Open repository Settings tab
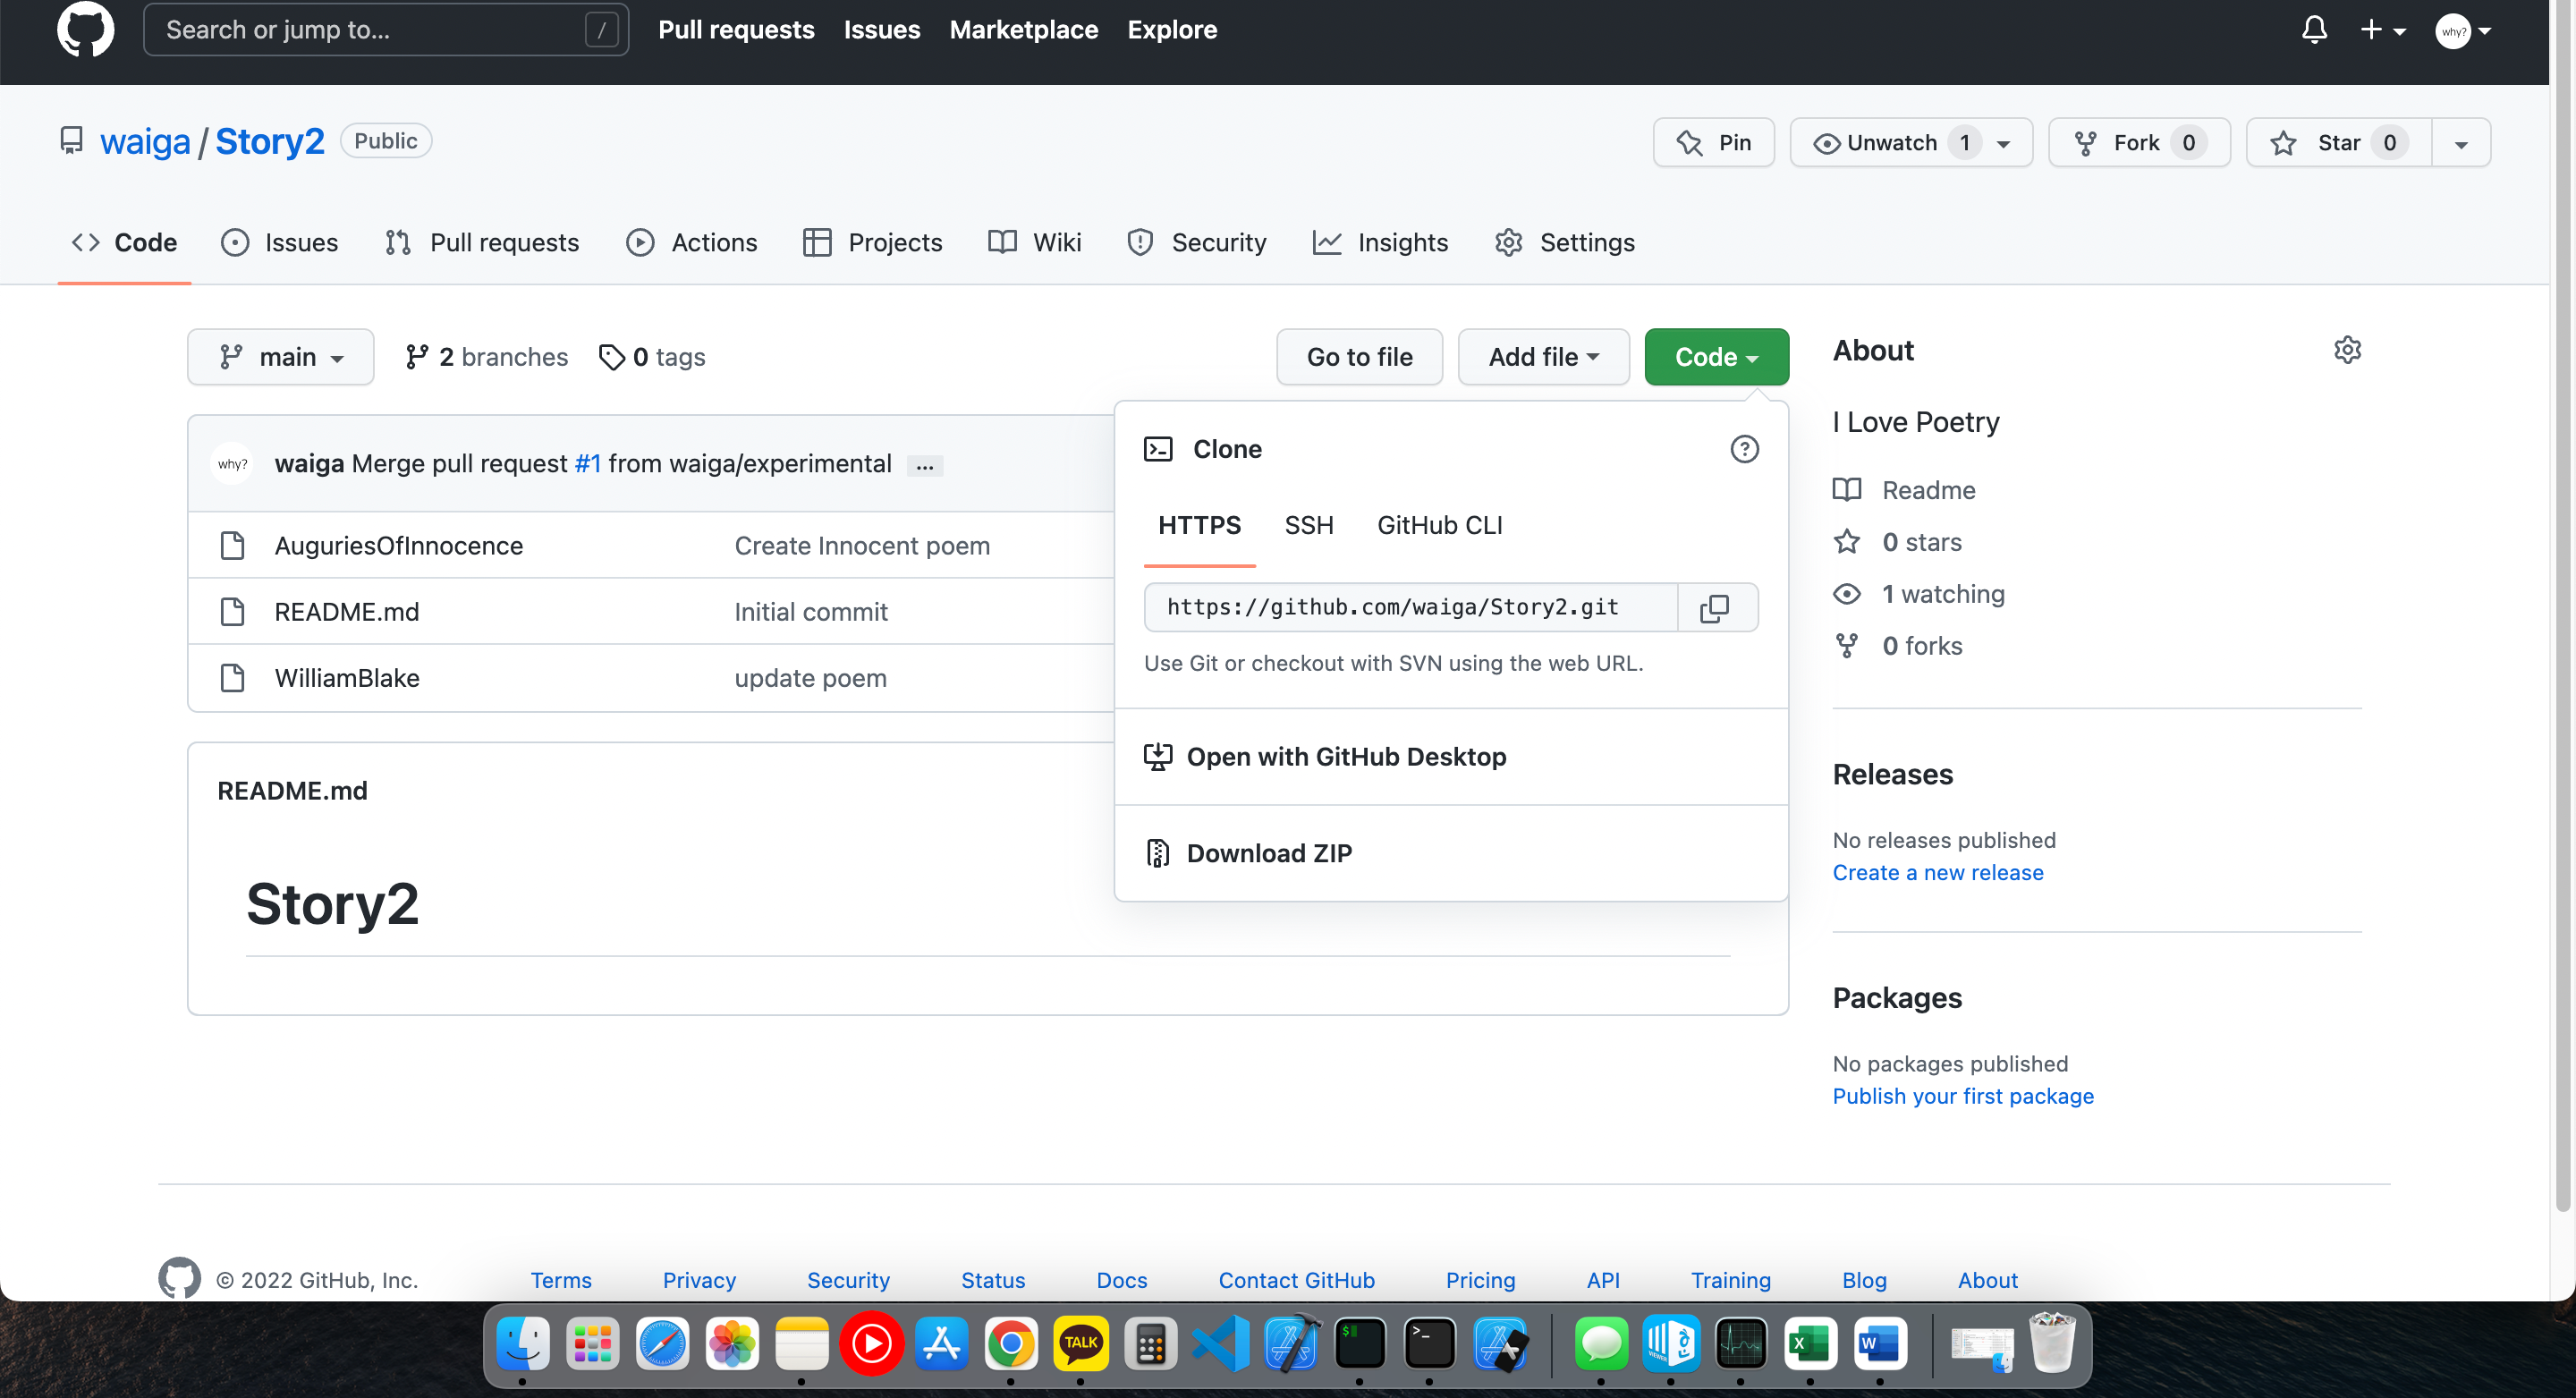This screenshot has width=2576, height=1398. (x=1565, y=242)
